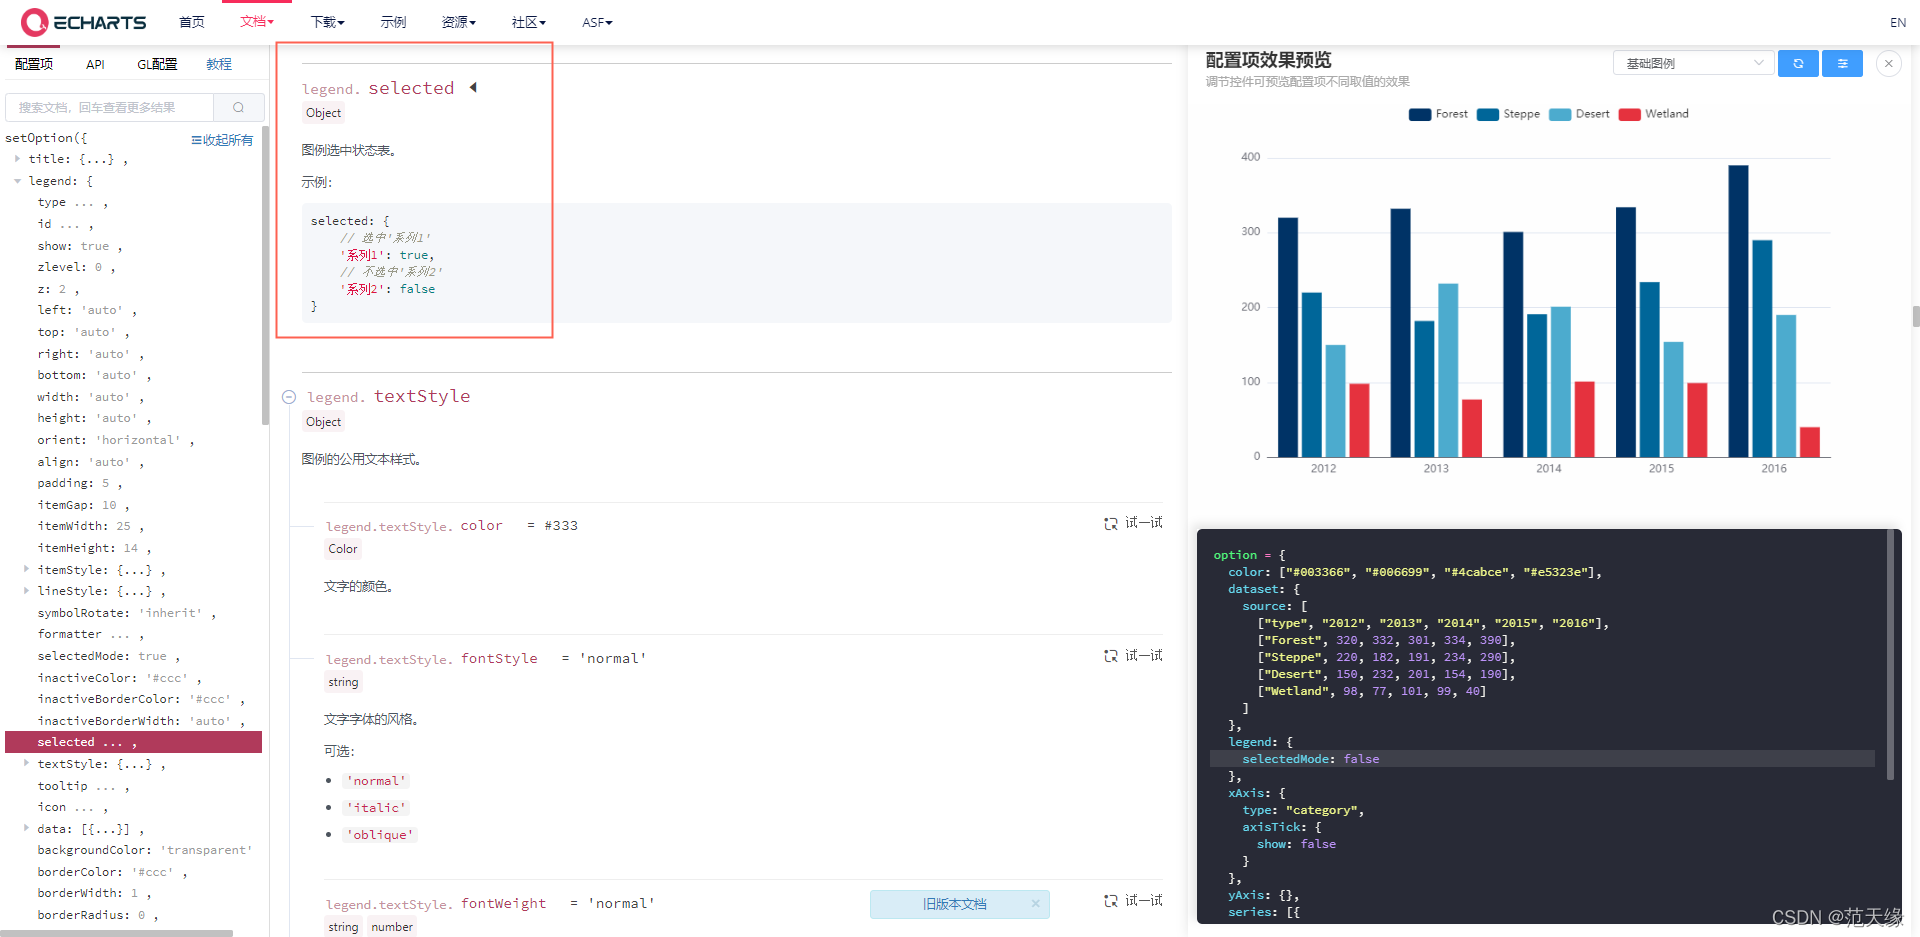Click the tree panel vertical scrollbar
Screen dimensions: 1920x937
tap(265, 275)
